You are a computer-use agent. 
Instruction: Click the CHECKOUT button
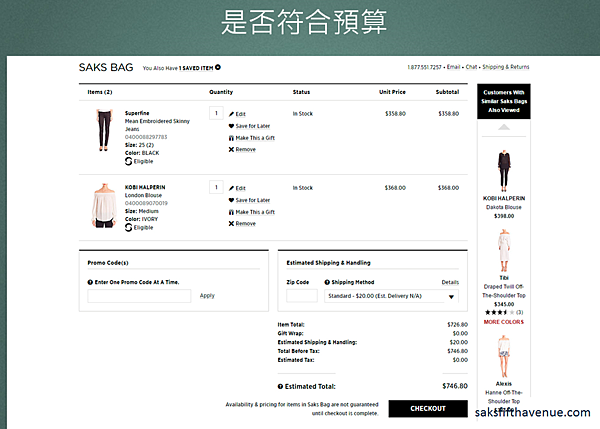[428, 409]
